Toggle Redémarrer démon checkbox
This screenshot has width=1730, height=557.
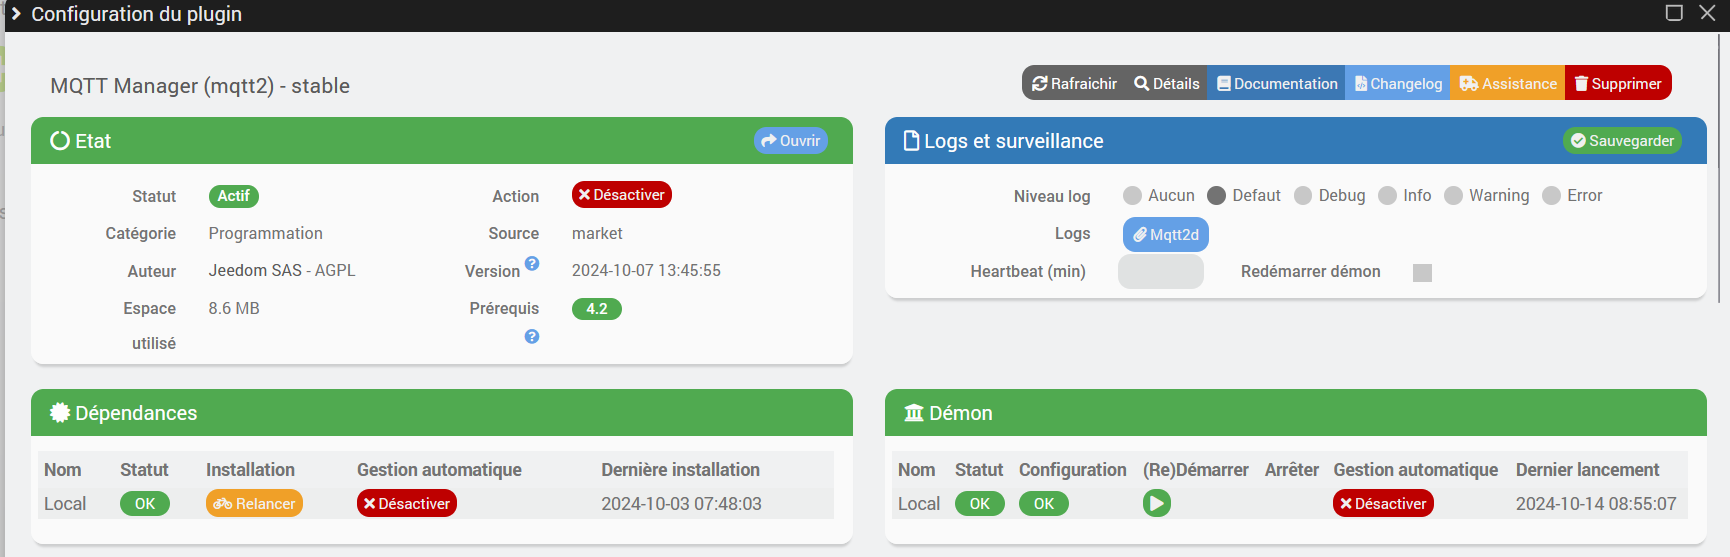click(x=1422, y=273)
